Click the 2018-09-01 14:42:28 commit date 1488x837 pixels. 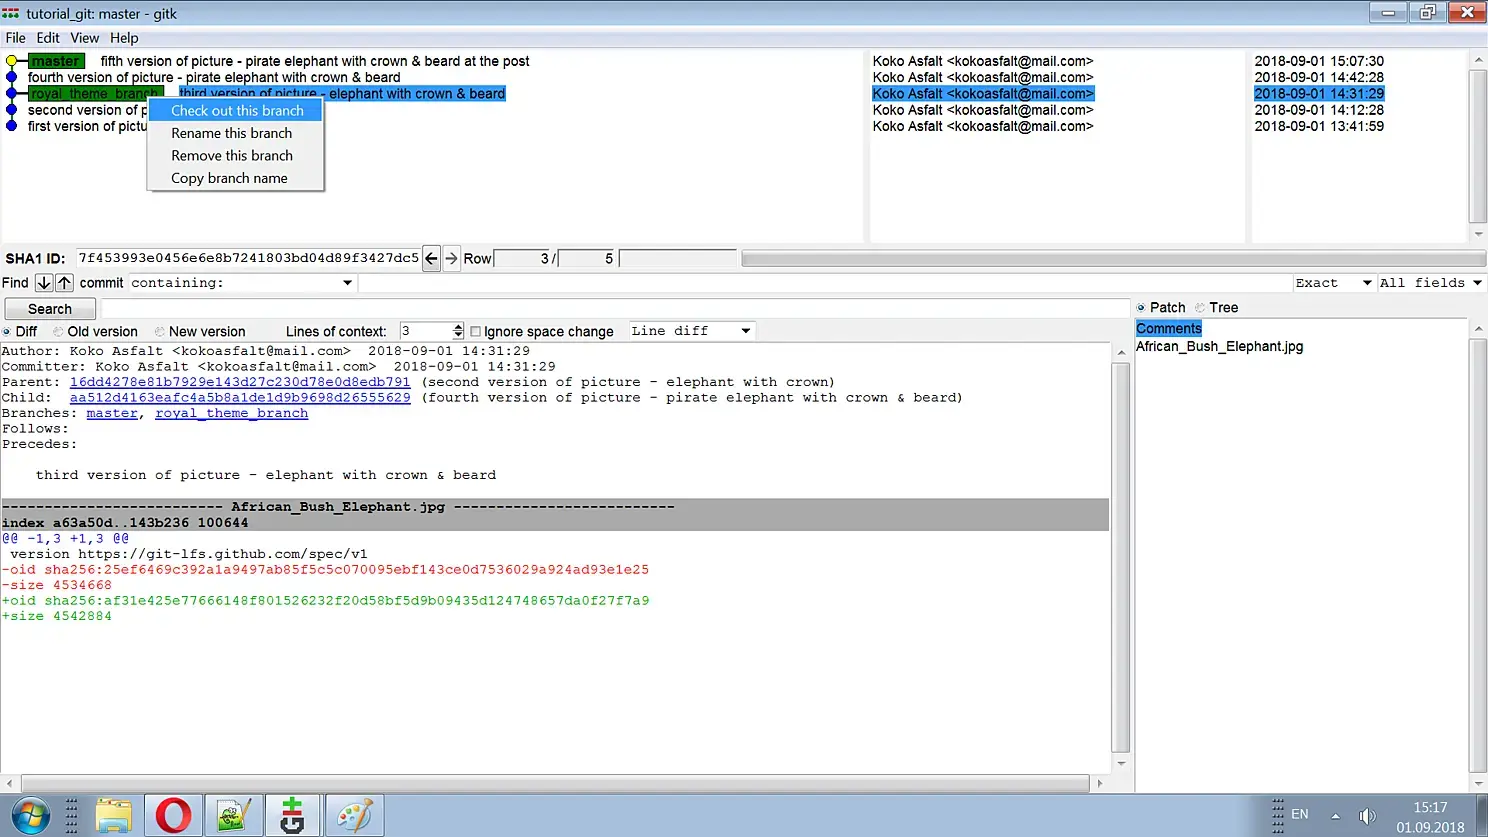tap(1319, 77)
